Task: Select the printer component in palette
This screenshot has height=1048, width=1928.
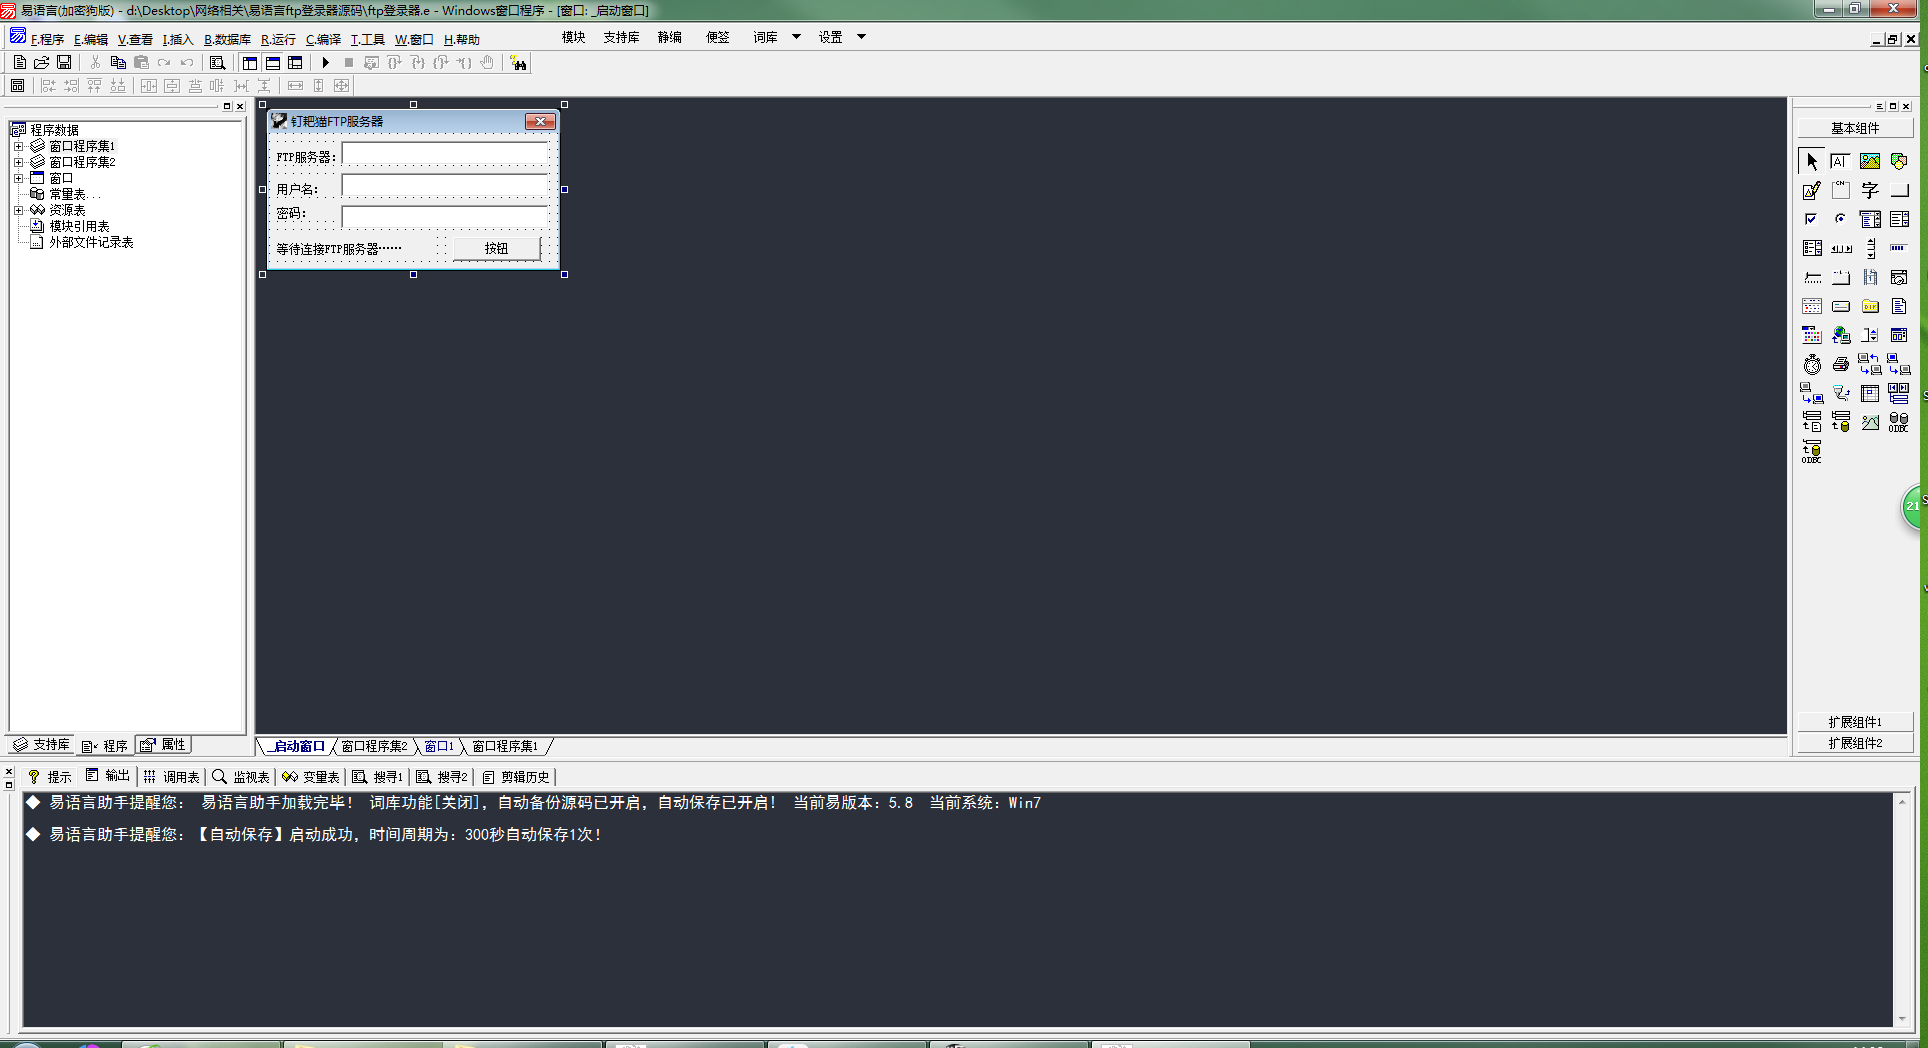Action: tap(1840, 365)
